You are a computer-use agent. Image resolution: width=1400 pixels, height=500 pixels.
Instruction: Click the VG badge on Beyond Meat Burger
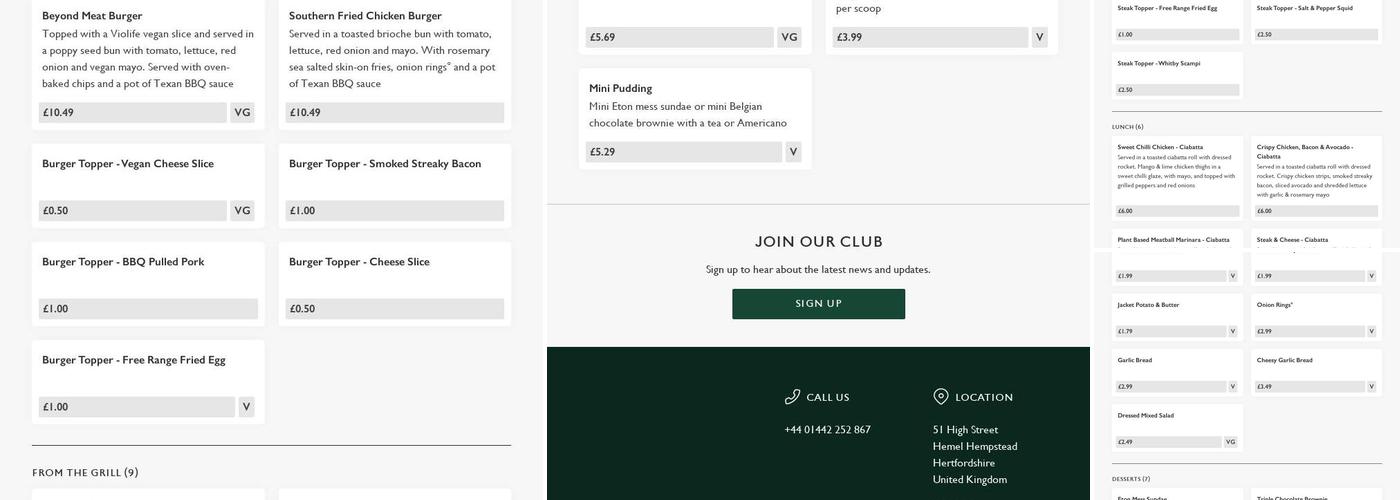click(x=242, y=113)
